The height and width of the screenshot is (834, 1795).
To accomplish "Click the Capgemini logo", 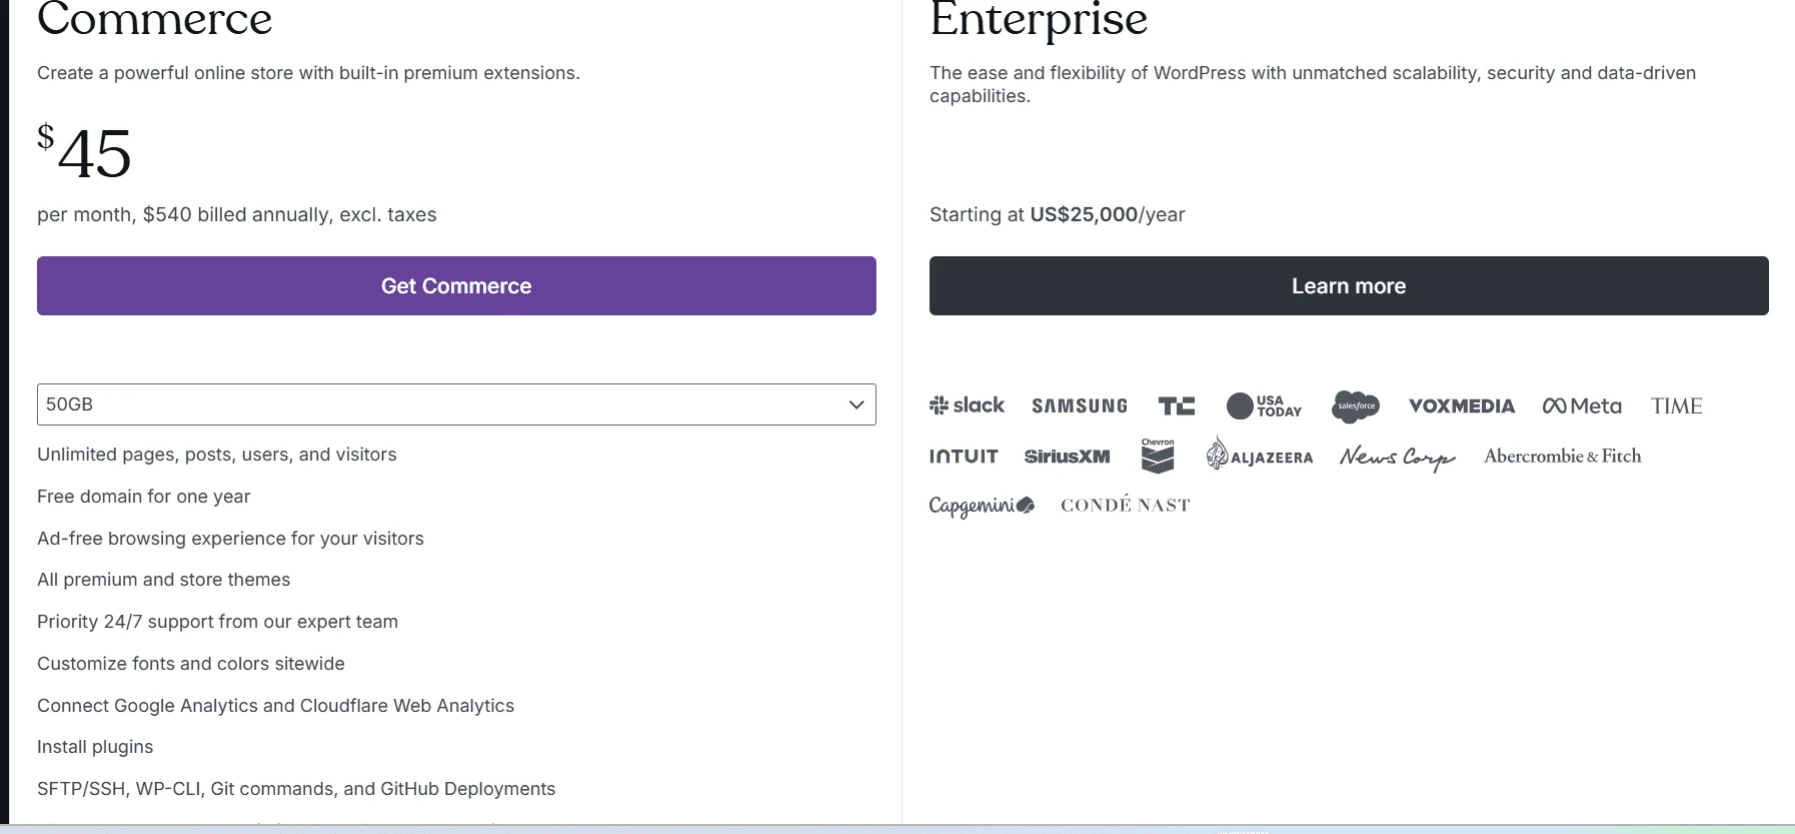I will pyautogui.click(x=981, y=505).
